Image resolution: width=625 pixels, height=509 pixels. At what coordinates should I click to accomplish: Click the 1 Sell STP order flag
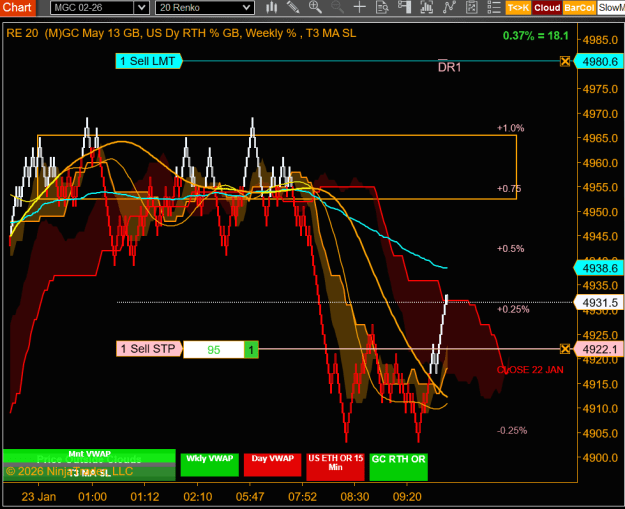(149, 349)
